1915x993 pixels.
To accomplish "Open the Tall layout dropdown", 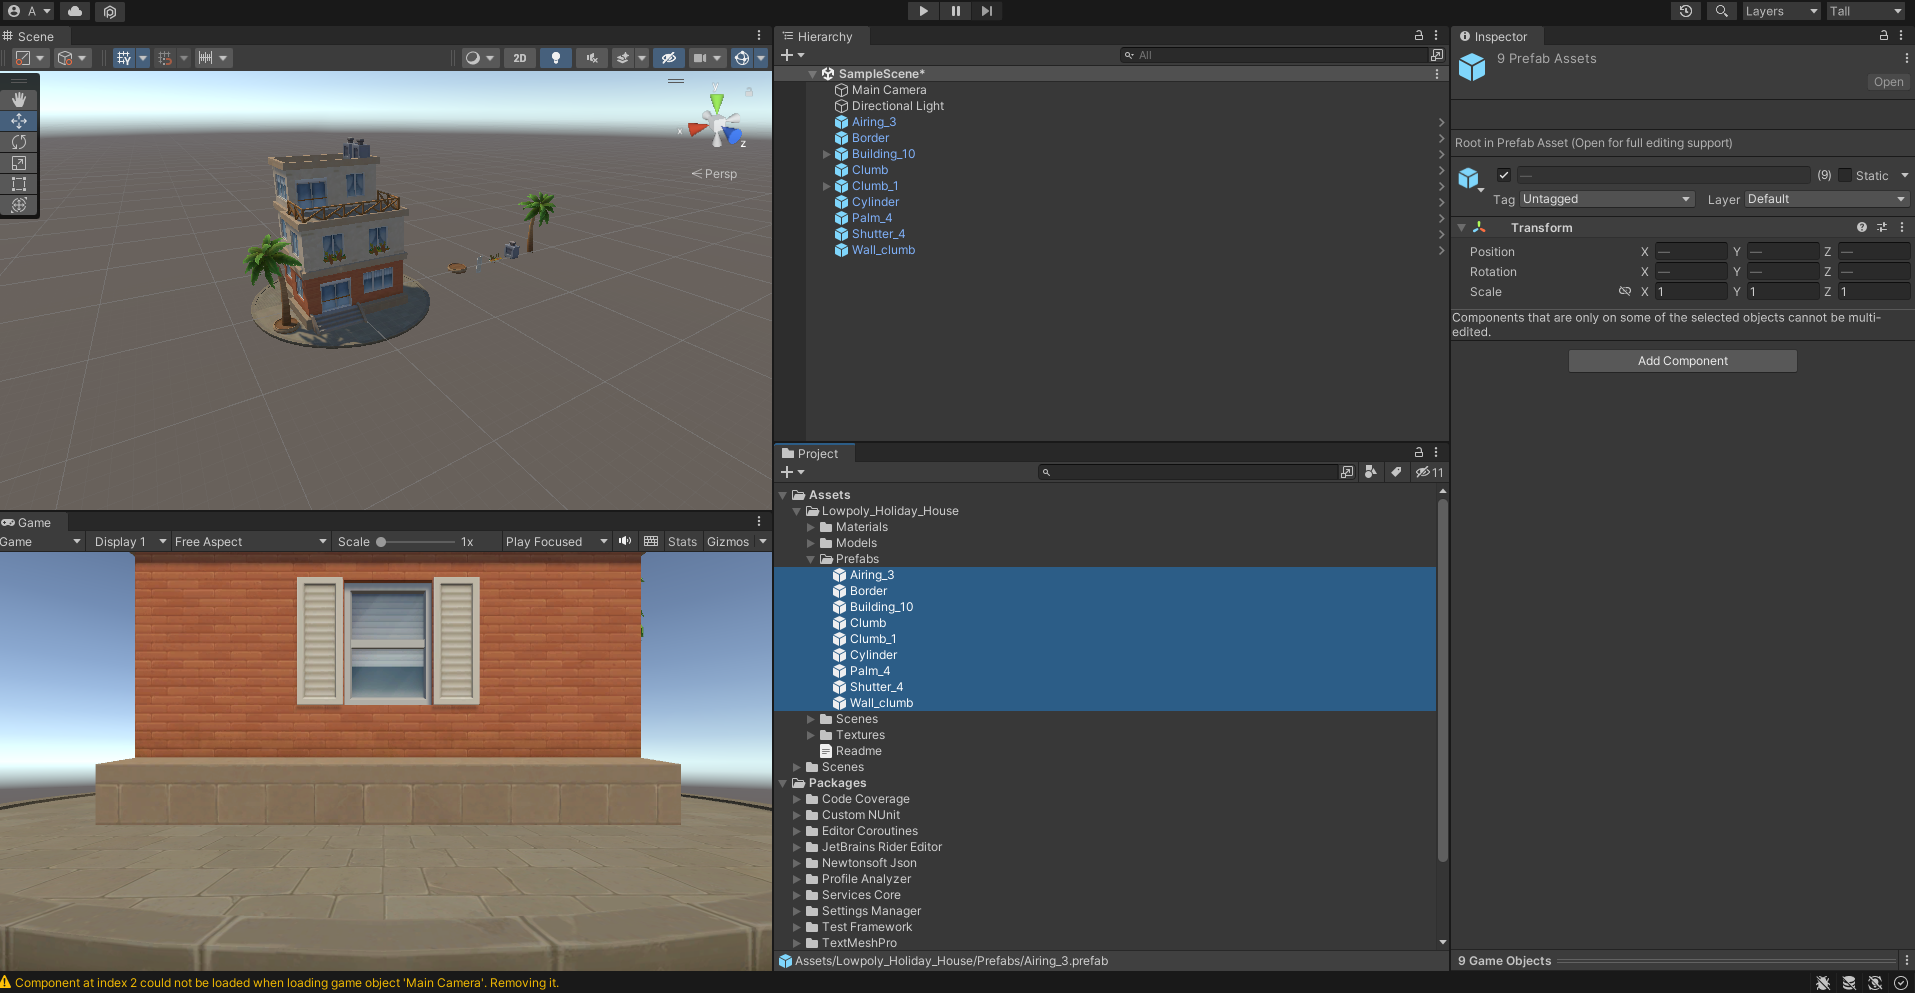I will [x=1865, y=11].
